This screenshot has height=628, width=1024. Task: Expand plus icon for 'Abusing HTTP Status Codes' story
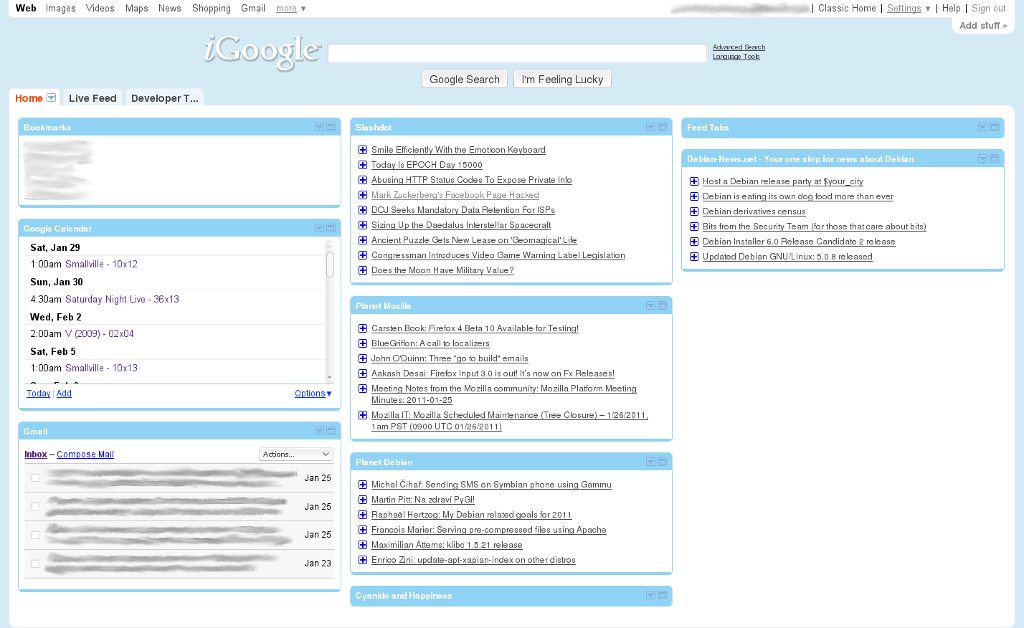[x=362, y=180]
